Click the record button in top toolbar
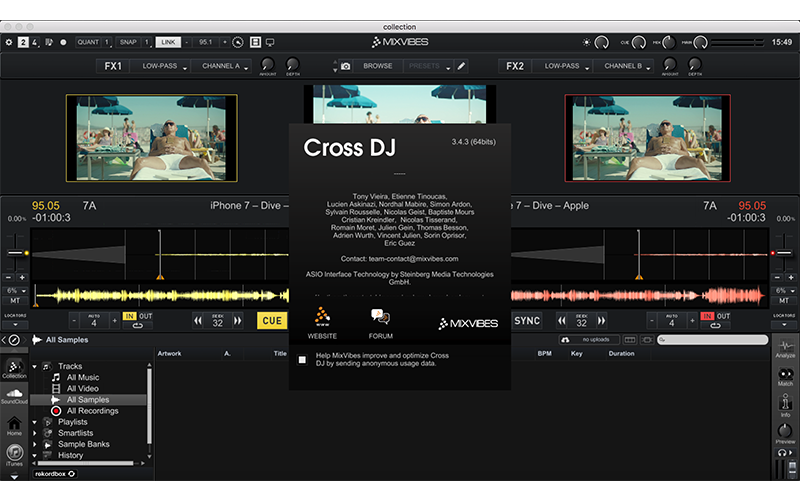The height and width of the screenshot is (500, 800). [x=63, y=42]
